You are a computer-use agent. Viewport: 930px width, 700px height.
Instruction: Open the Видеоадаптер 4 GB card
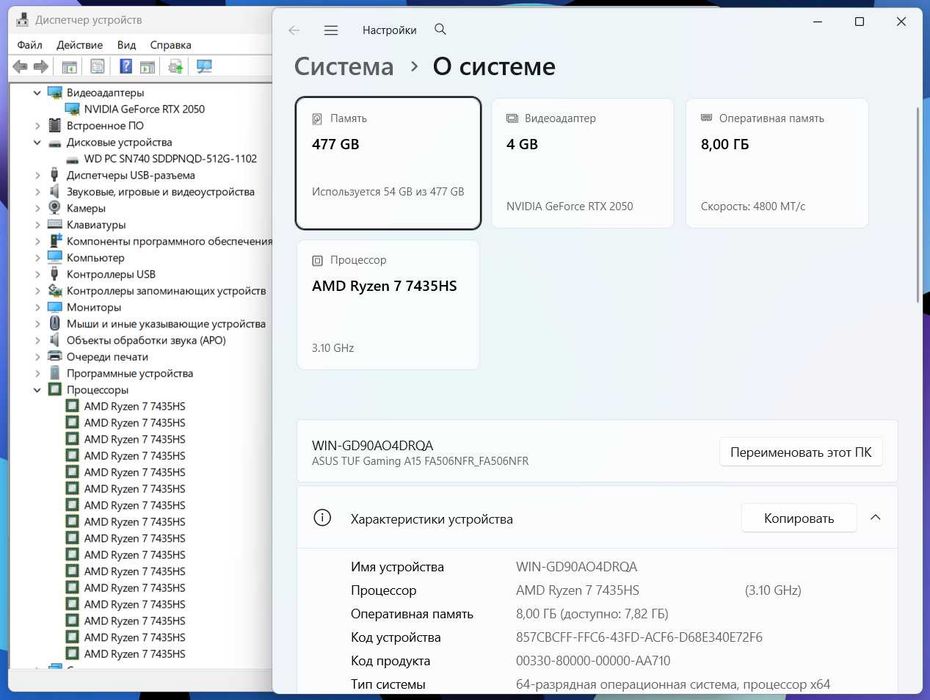click(582, 163)
